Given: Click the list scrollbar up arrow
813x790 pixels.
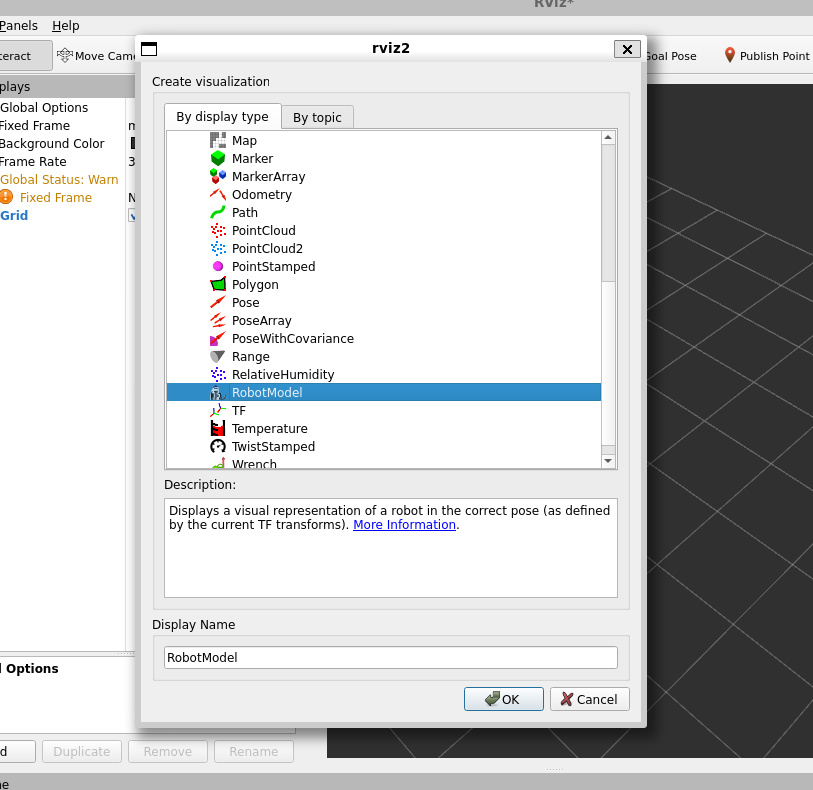Looking at the screenshot, I should point(608,137).
